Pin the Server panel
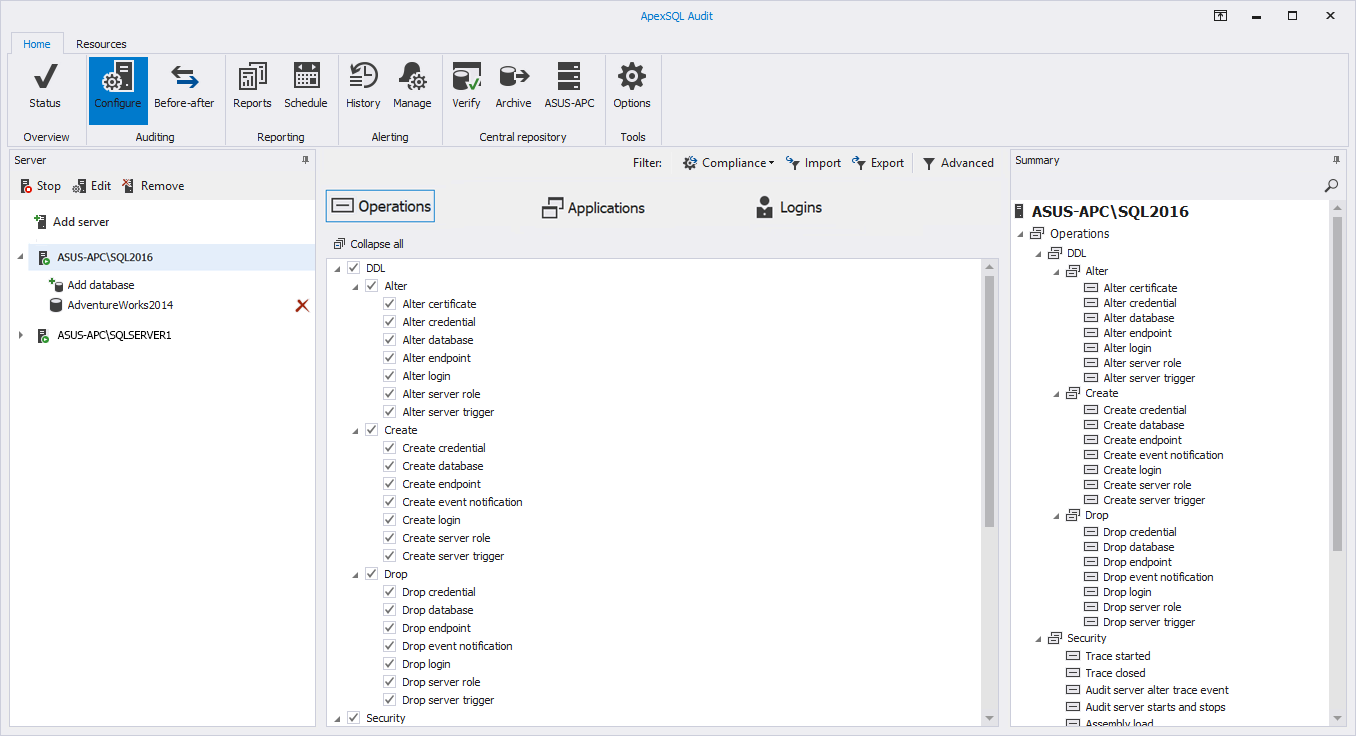The width and height of the screenshot is (1358, 736). (x=305, y=160)
